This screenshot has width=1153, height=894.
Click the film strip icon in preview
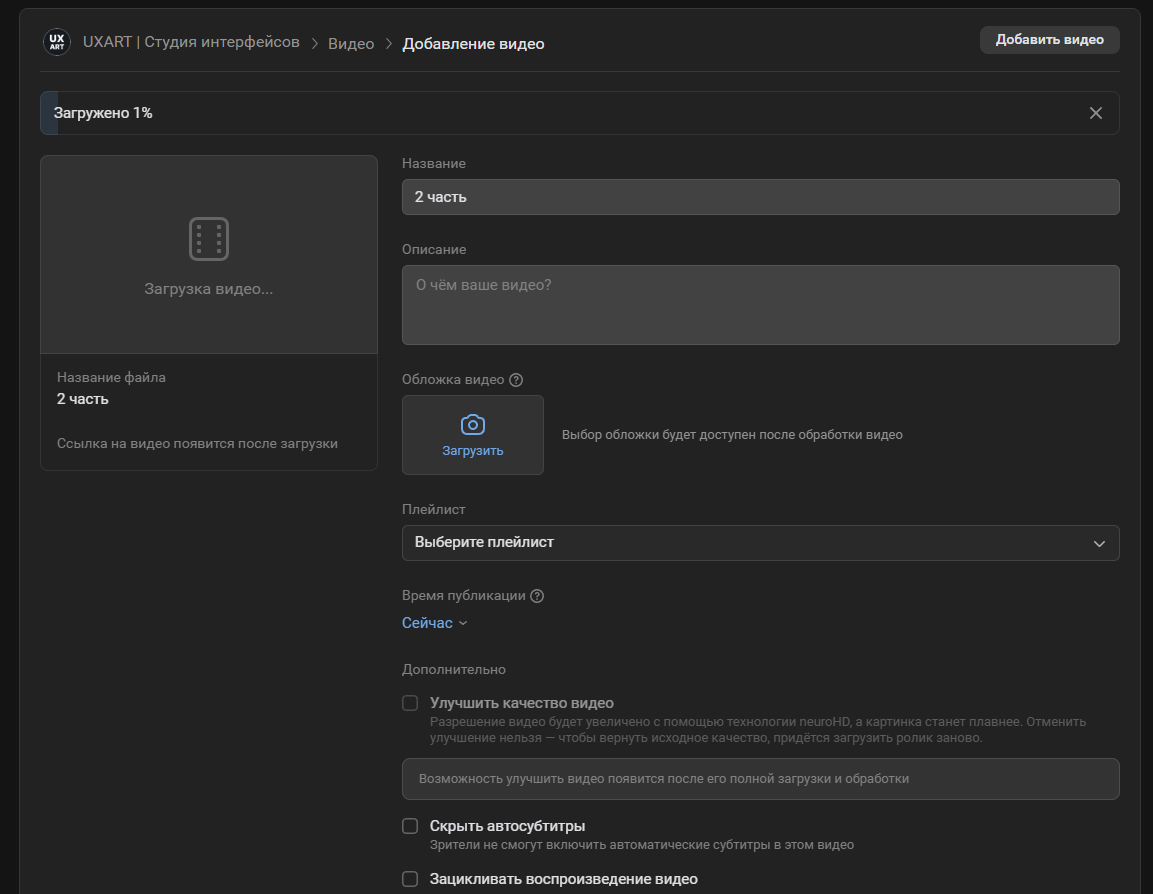(209, 239)
